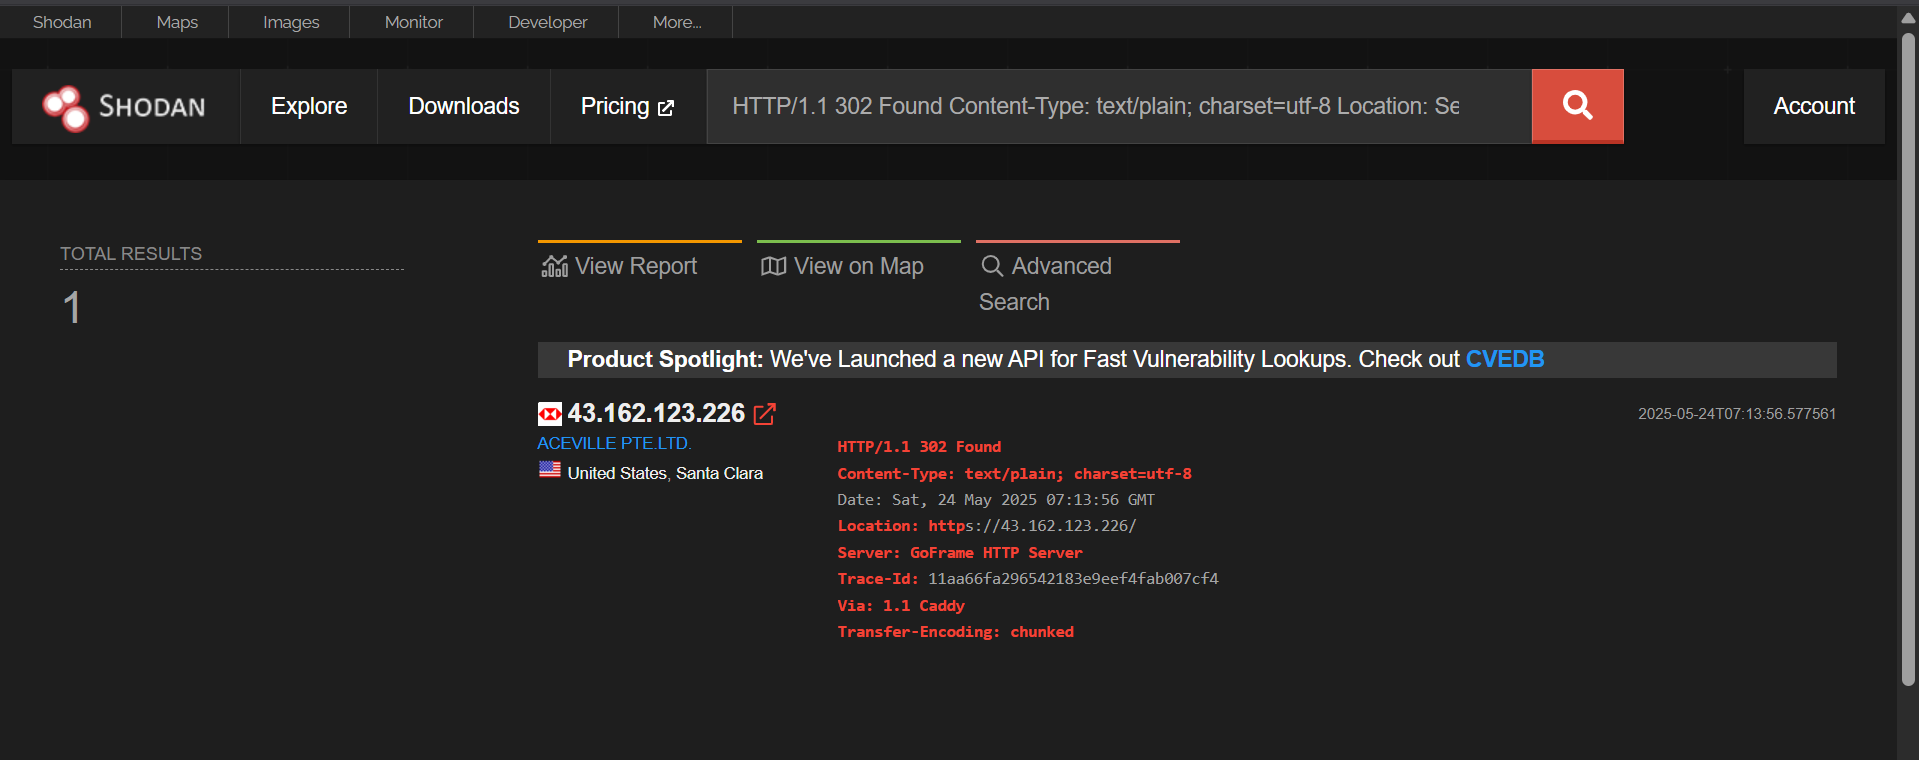The height and width of the screenshot is (760, 1919).
Task: Switch to the Images tab
Action: (291, 22)
